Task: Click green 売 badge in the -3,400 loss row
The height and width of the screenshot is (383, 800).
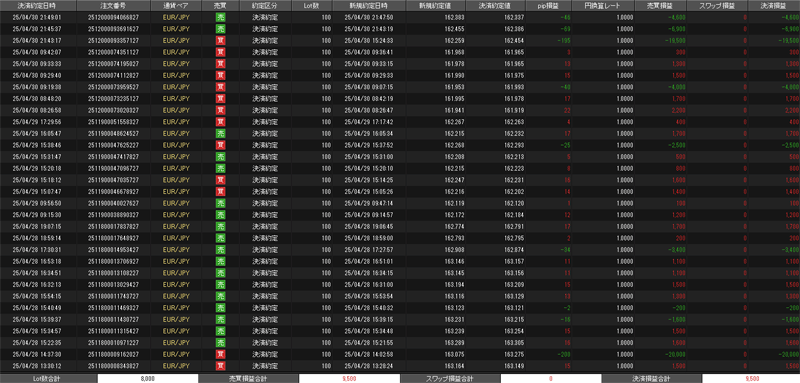Action: (220, 249)
